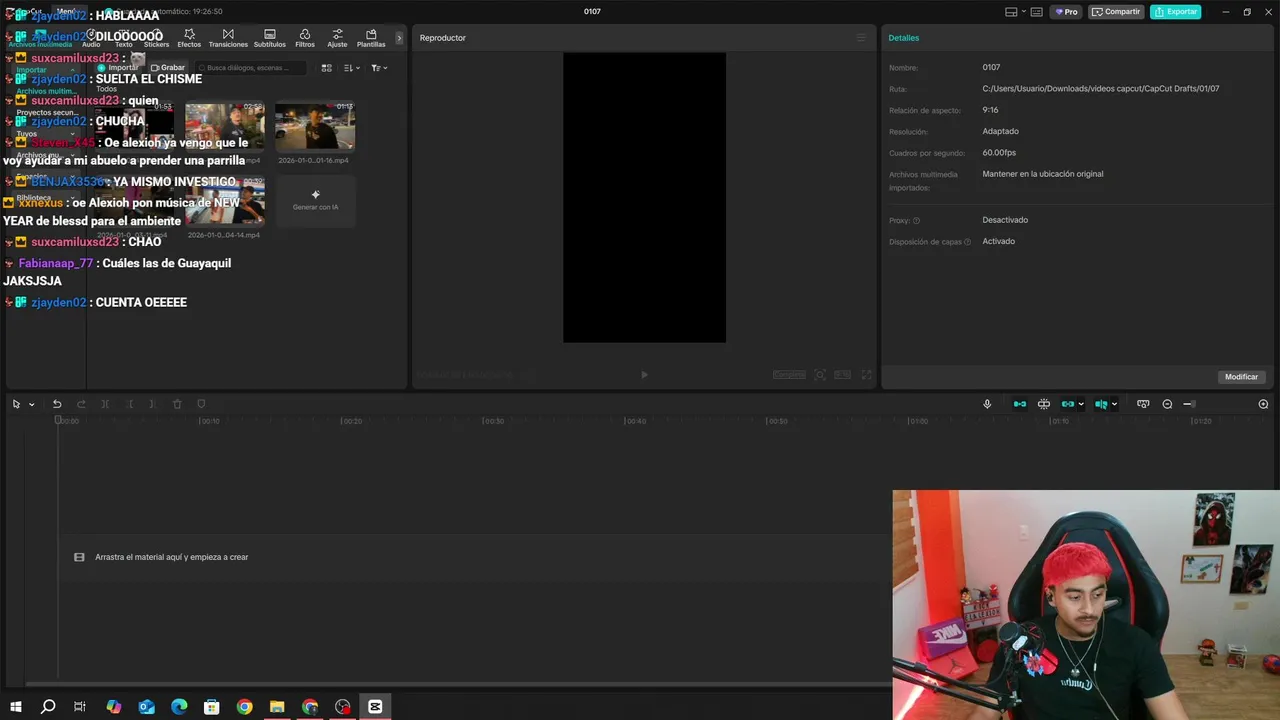Click the 00:10 mark on the timeline ruler
This screenshot has height=720, width=1280.
[x=209, y=421]
